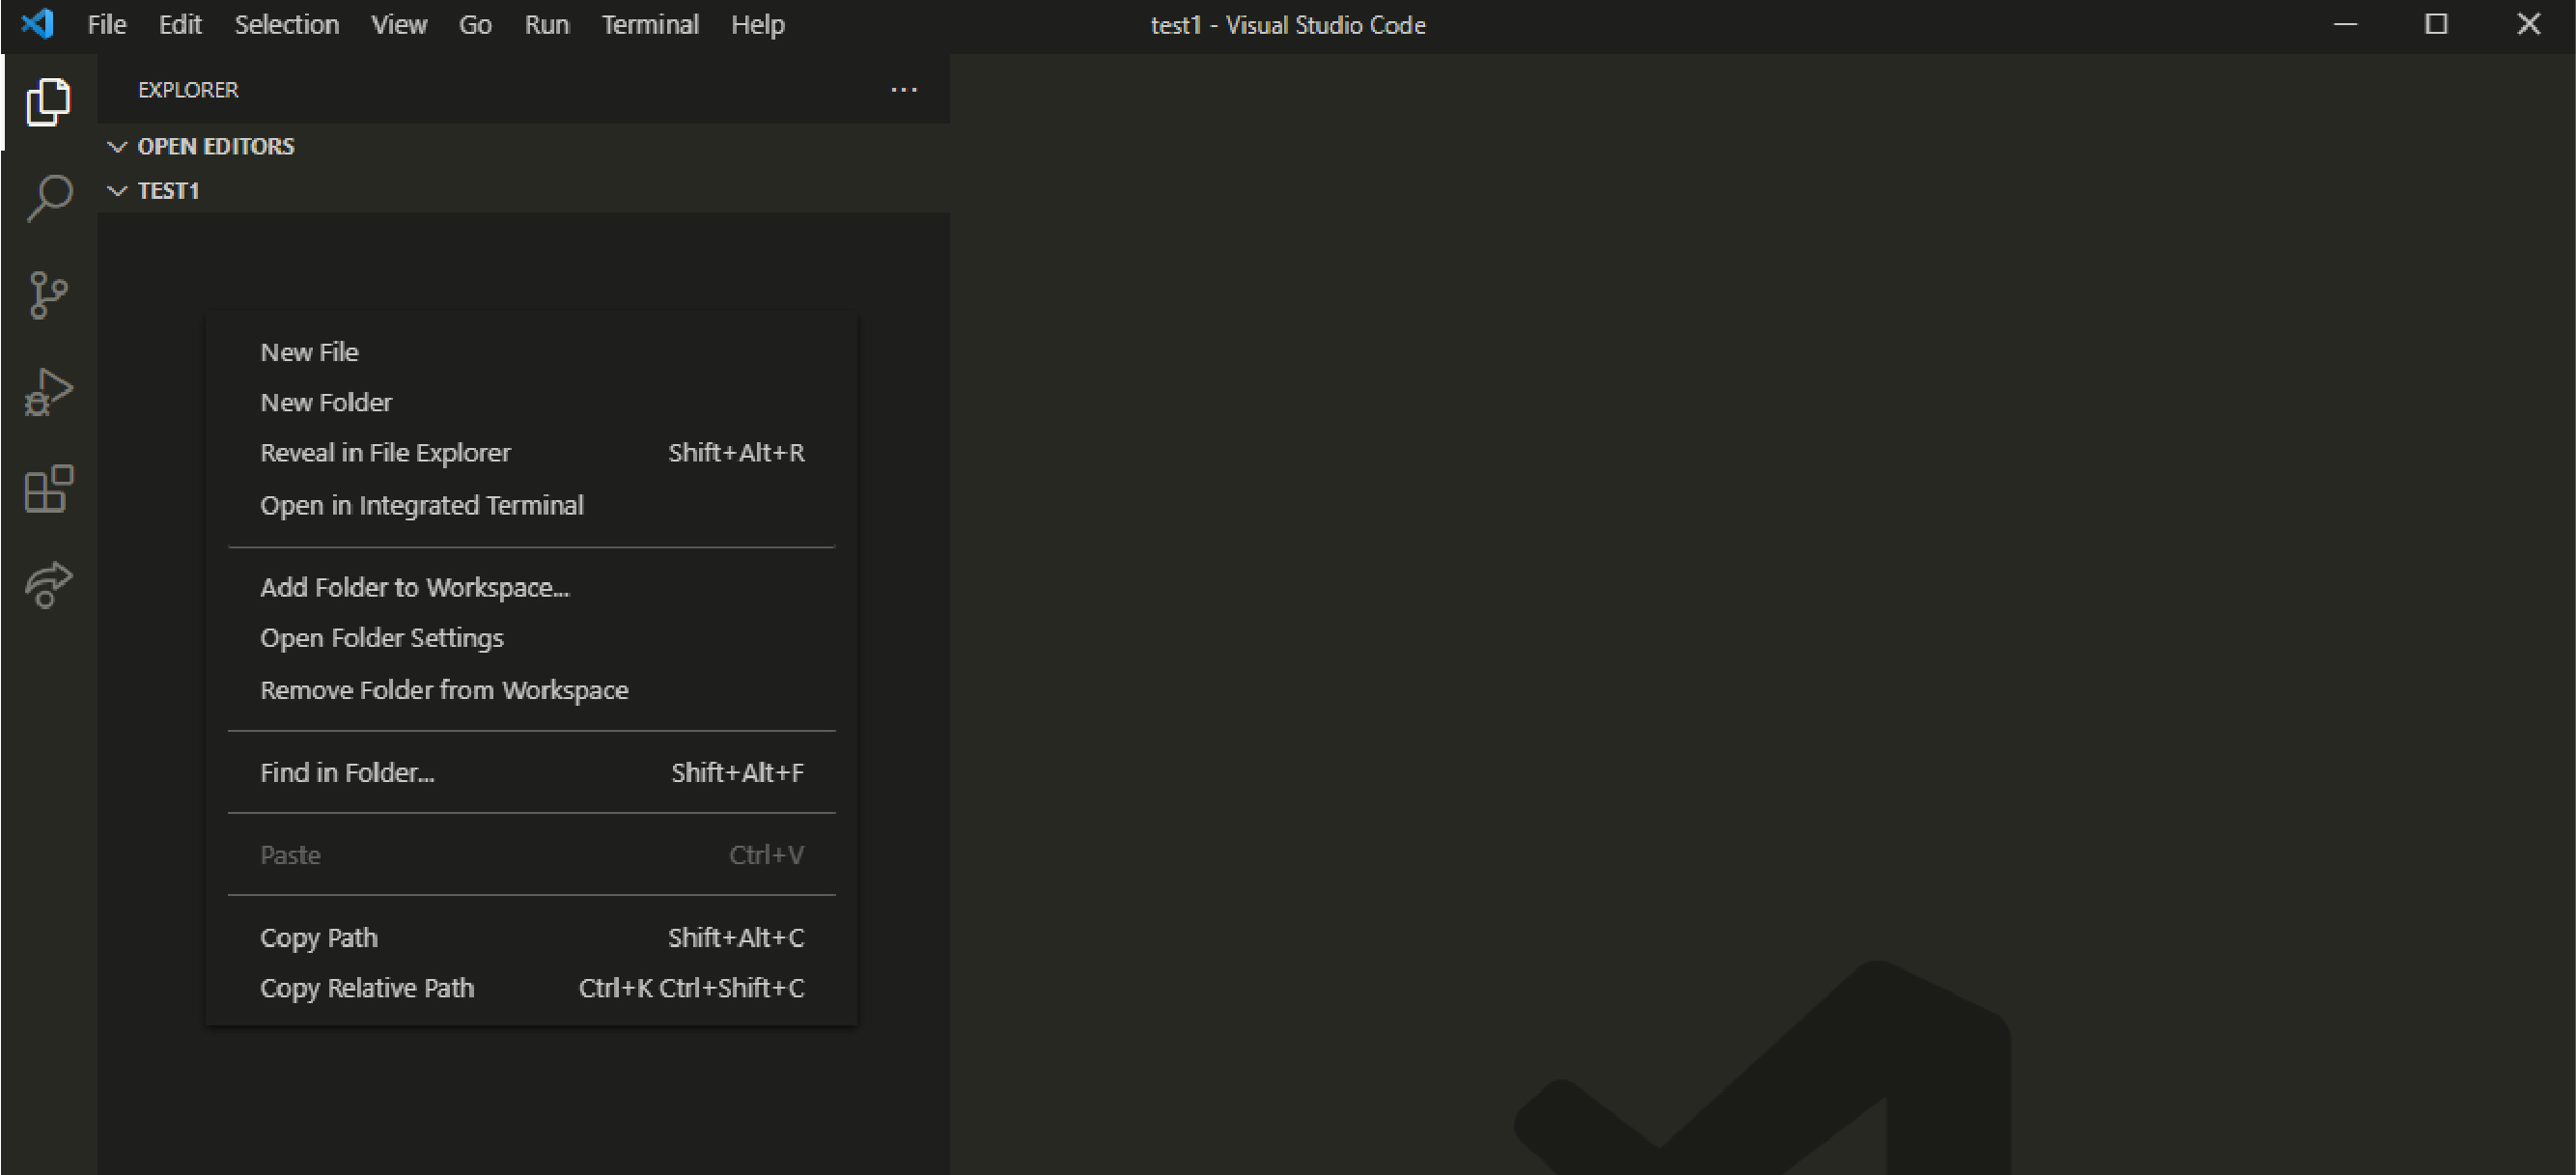Open the Extensions view icon
Viewport: 2576px width, 1175px height.
48,489
